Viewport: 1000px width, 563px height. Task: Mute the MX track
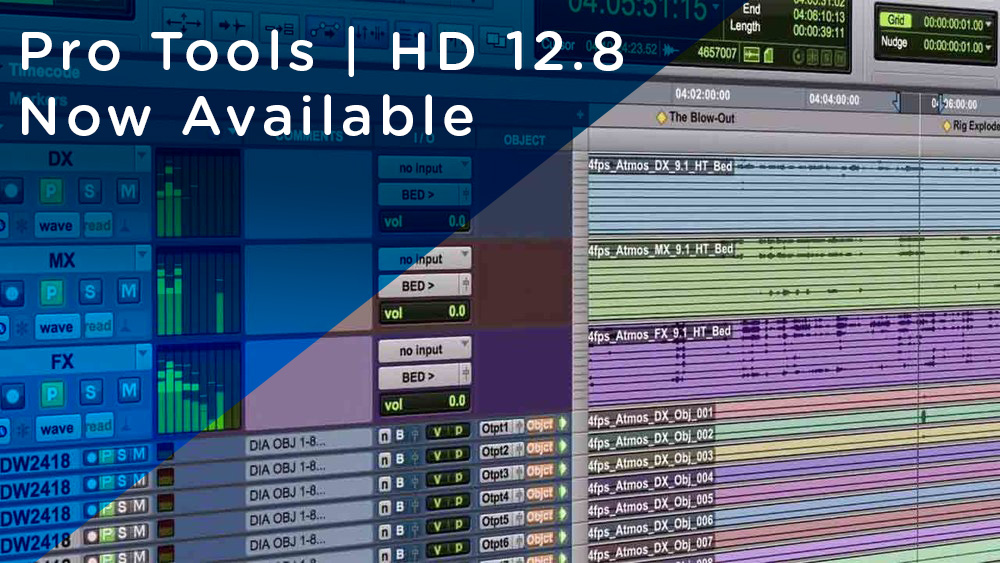pos(128,291)
